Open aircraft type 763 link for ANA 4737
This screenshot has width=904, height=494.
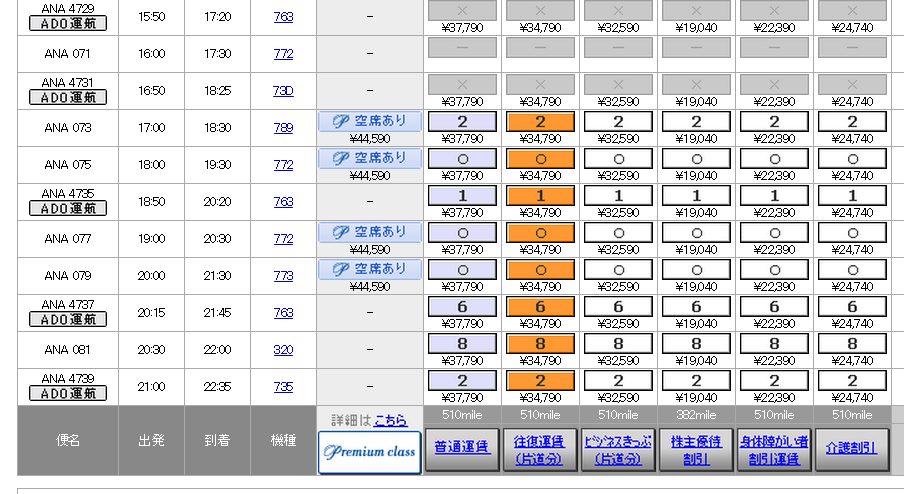click(283, 312)
